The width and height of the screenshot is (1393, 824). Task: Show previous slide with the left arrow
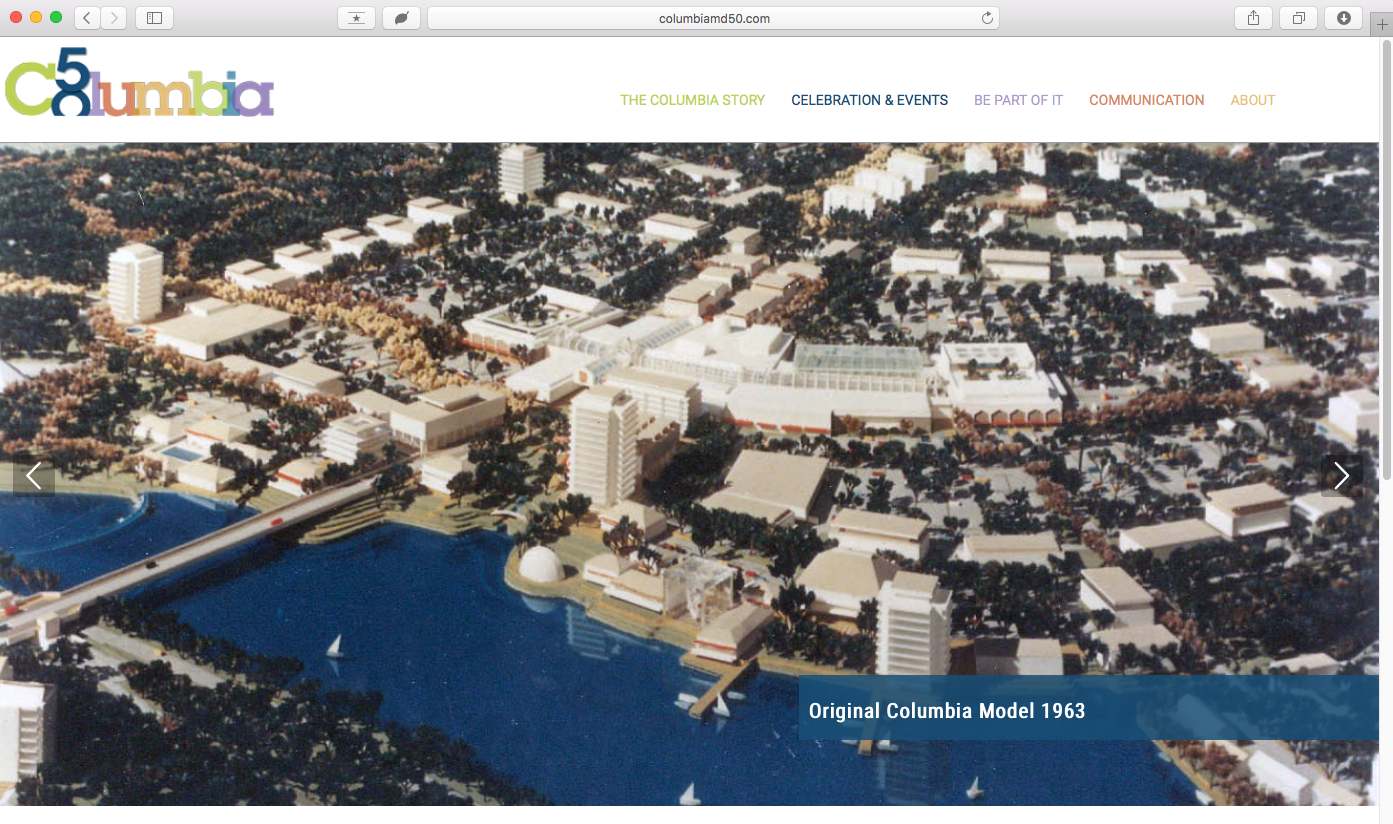coord(34,476)
